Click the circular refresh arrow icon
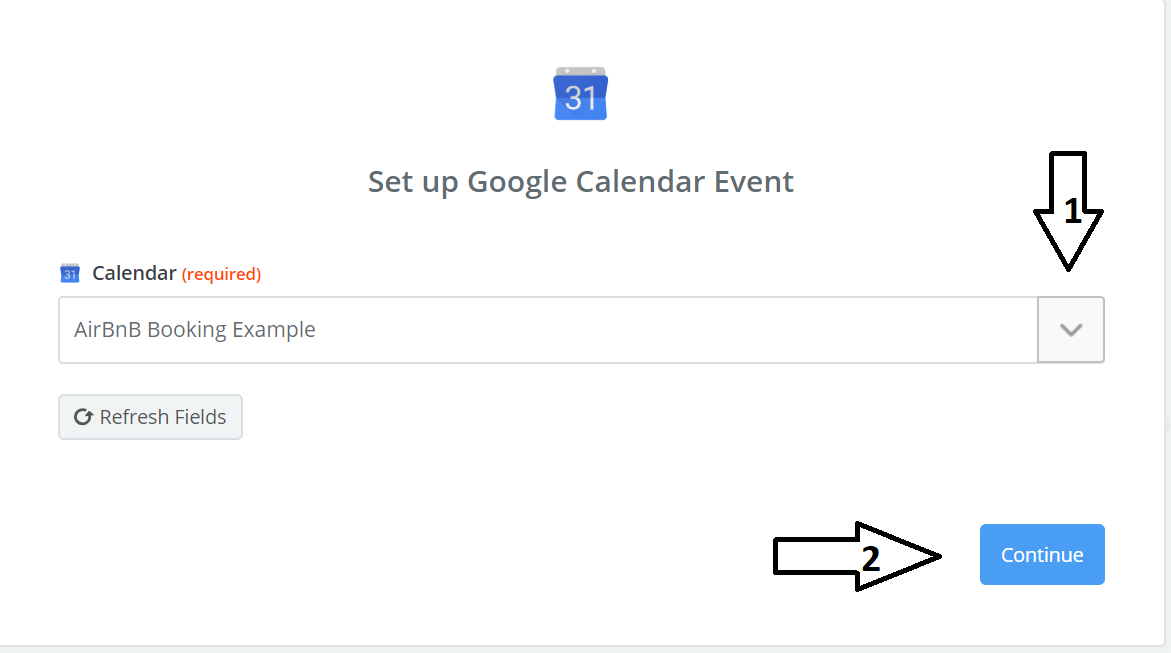 (84, 417)
